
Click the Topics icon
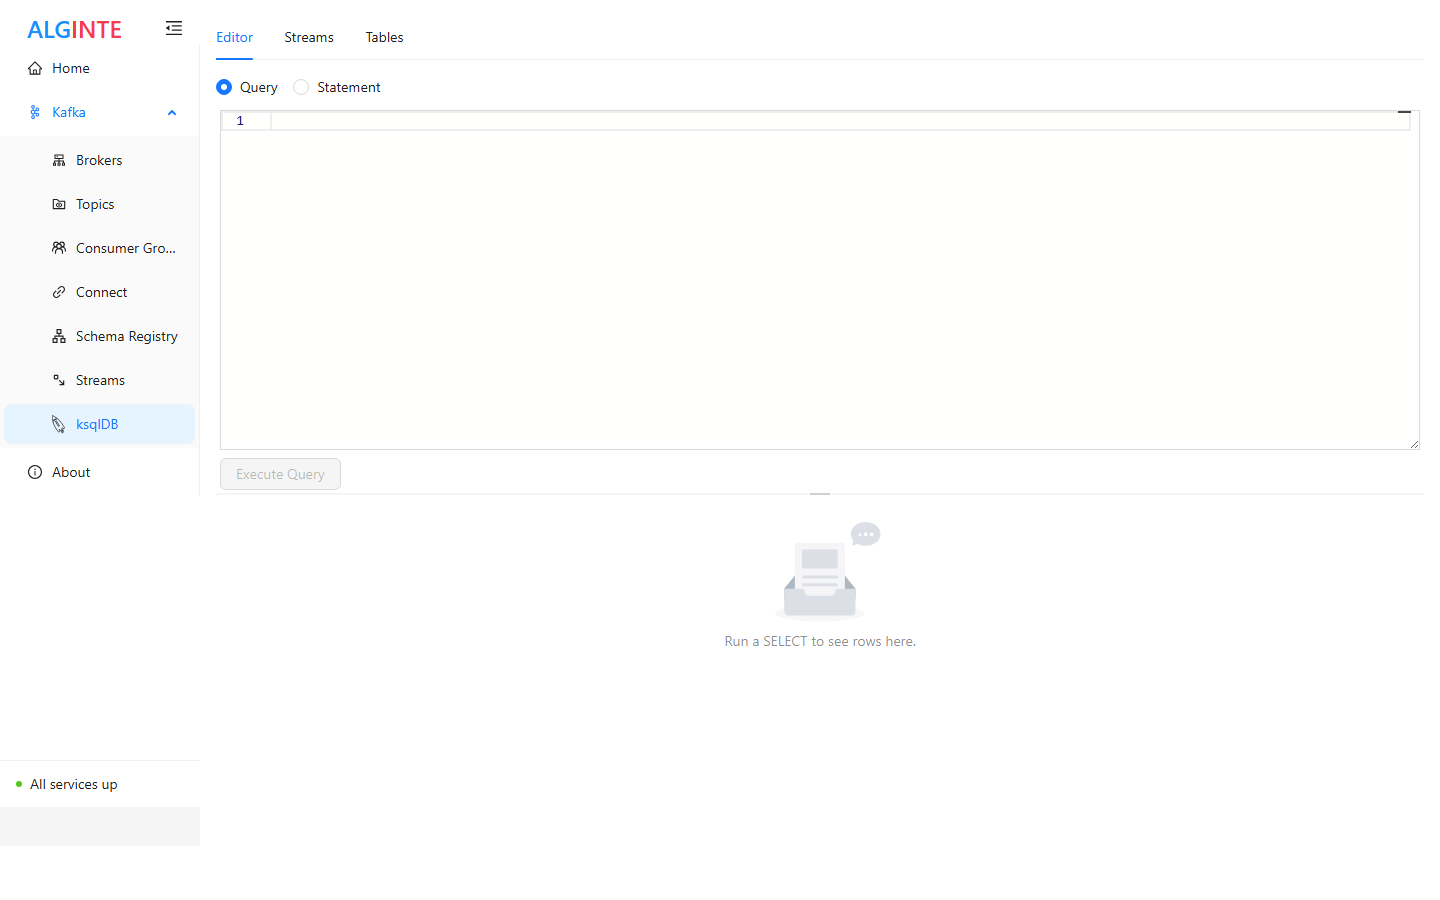[x=59, y=204]
